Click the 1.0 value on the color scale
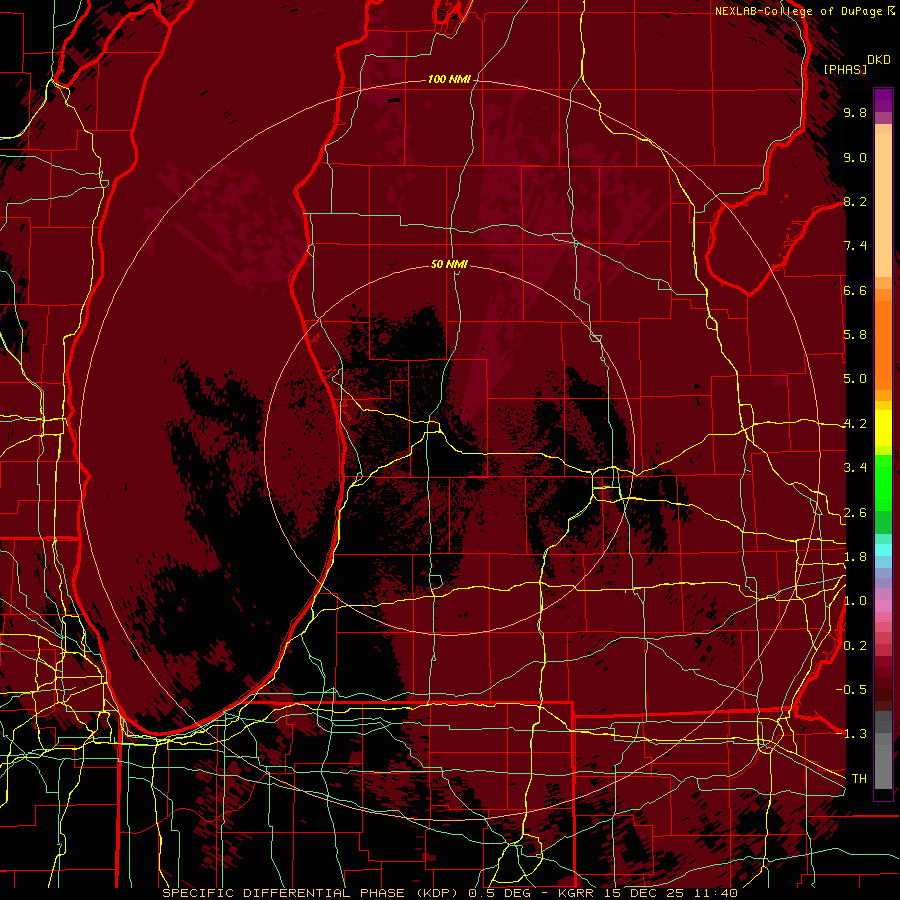 pos(855,601)
